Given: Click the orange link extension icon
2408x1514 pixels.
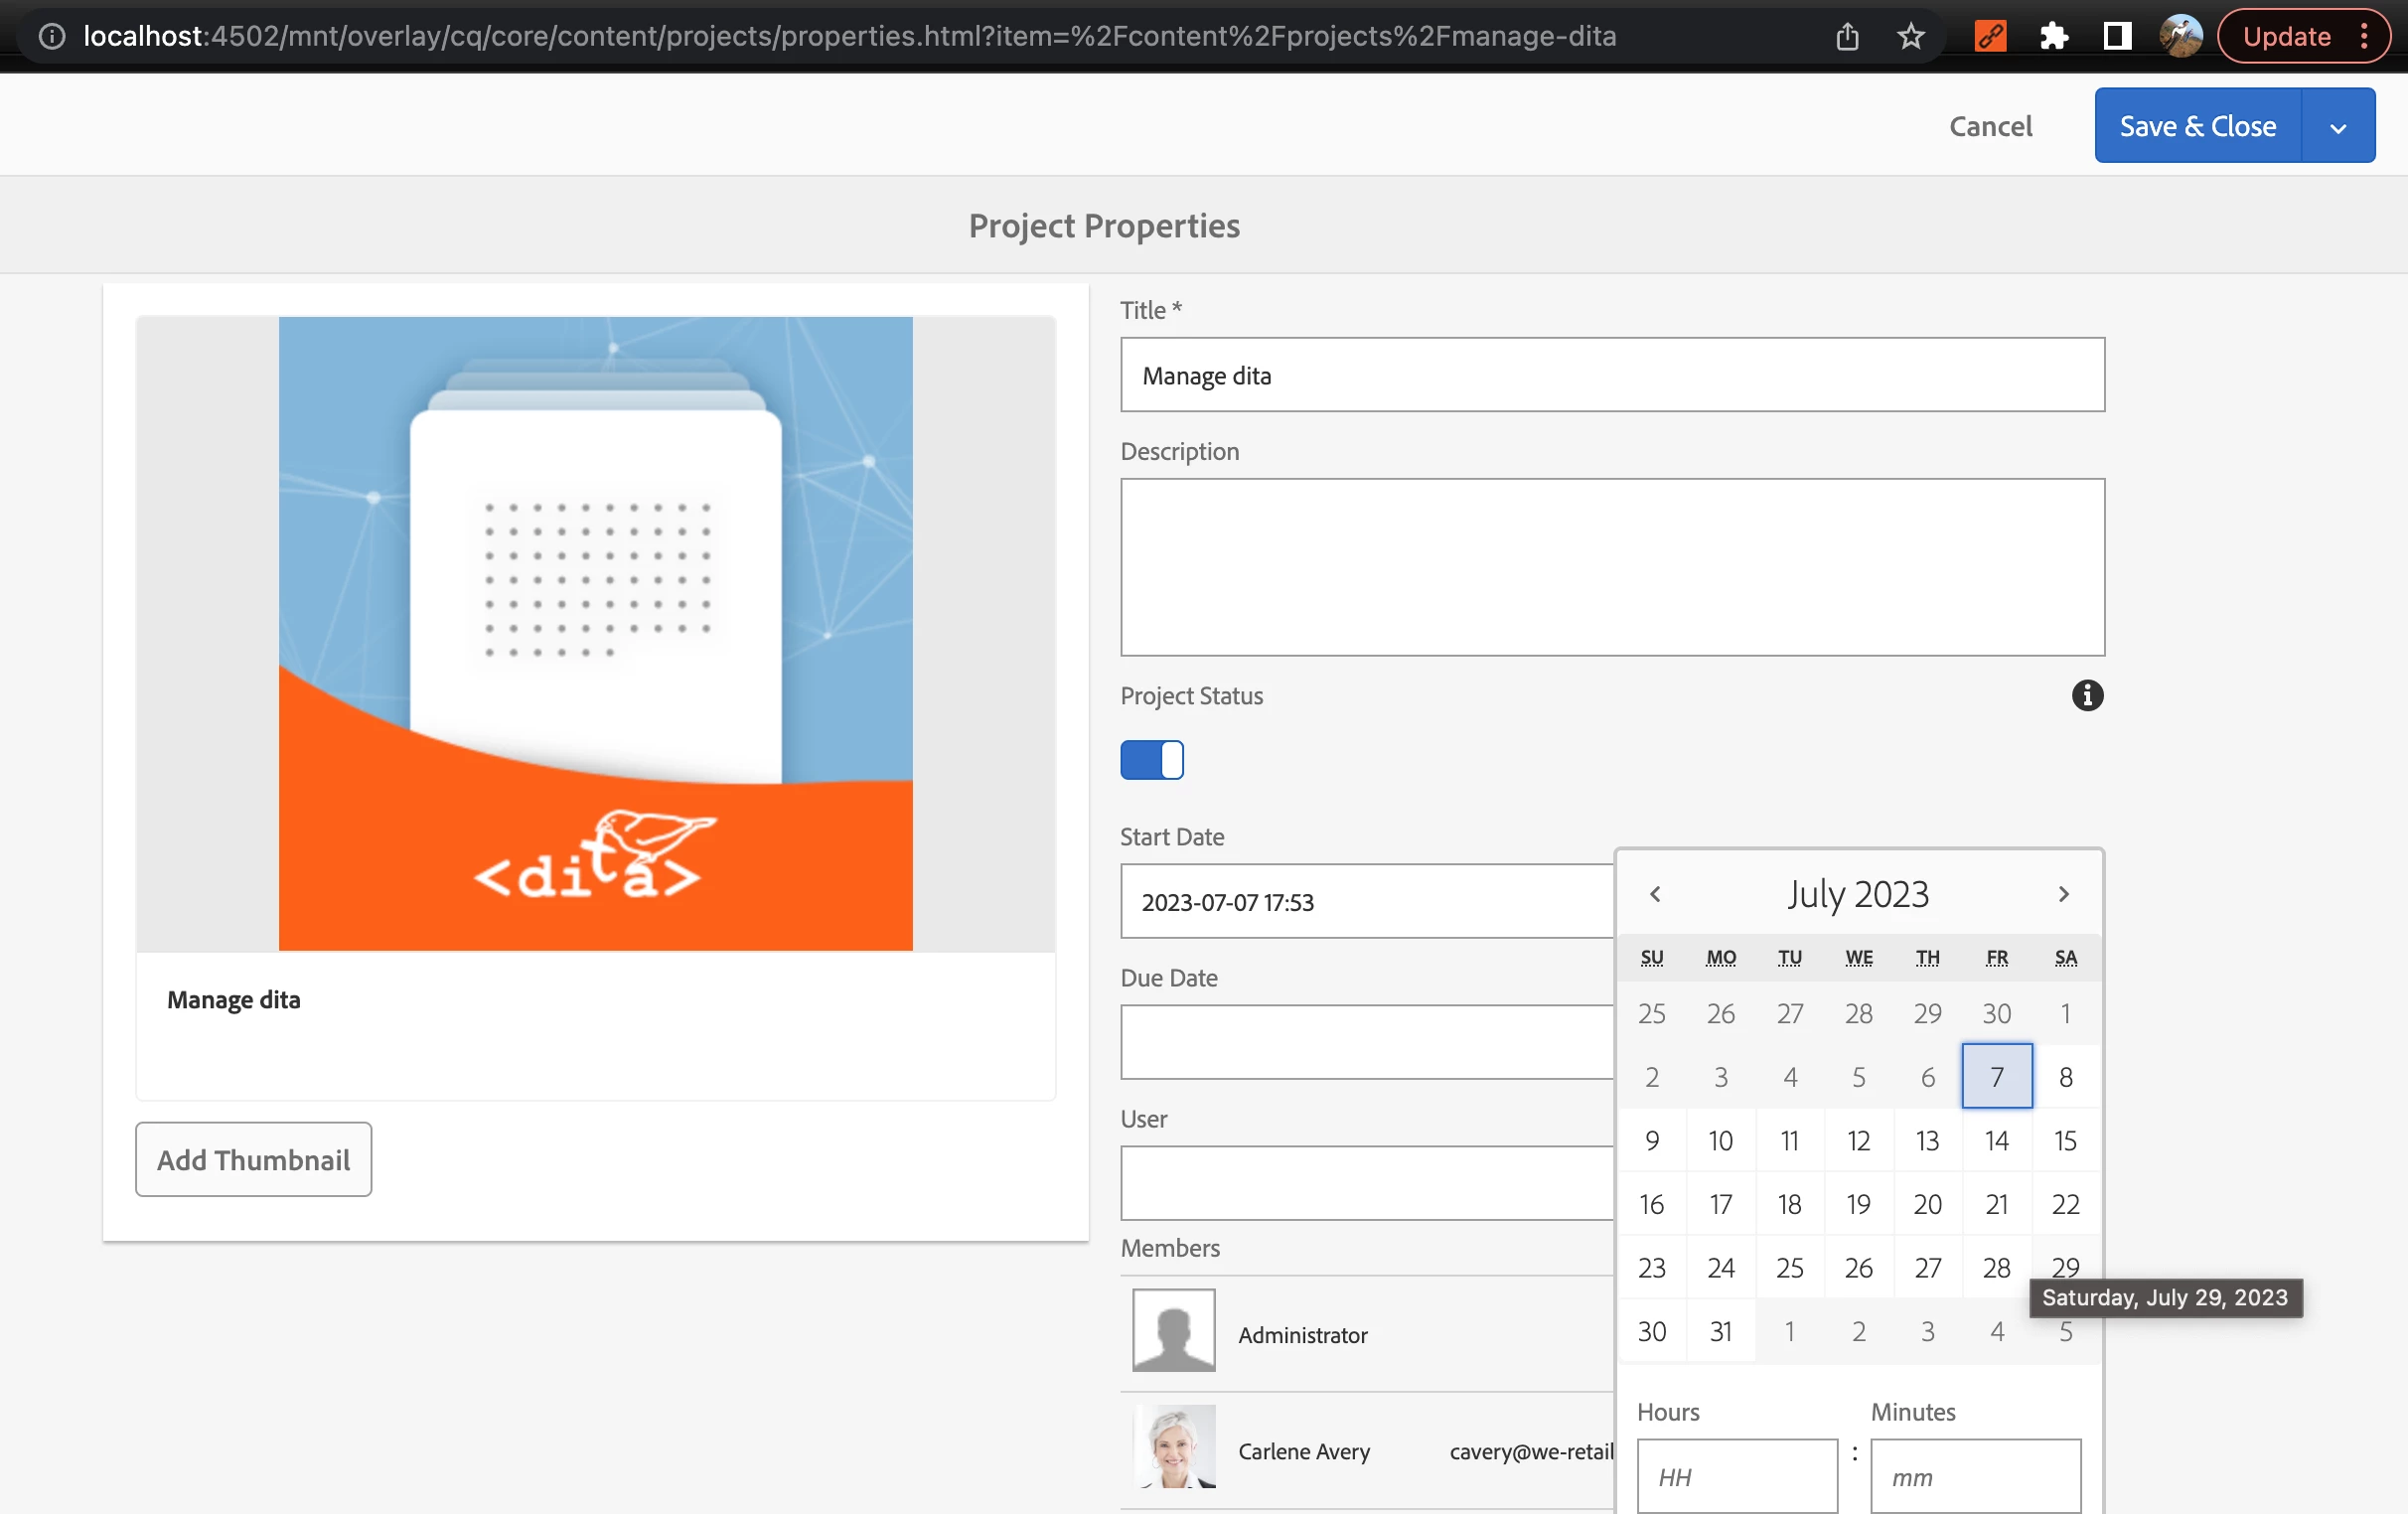Looking at the screenshot, I should (1989, 37).
